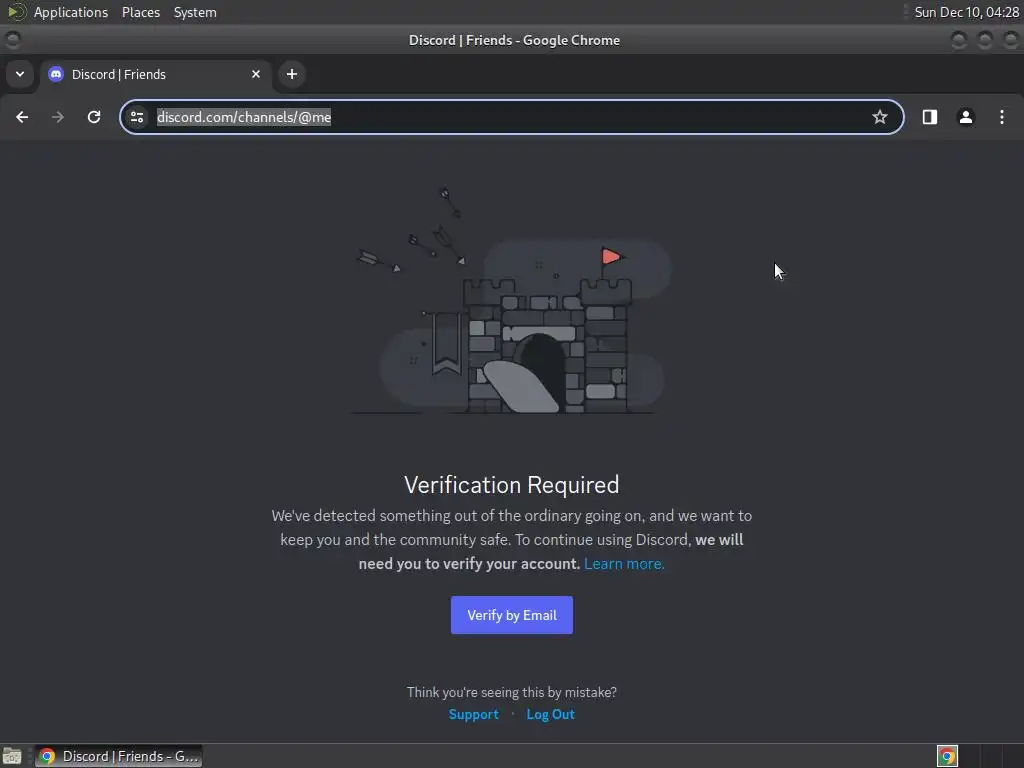Click show desktop icon in bottom panel
This screenshot has height=768, width=1024.
pos(12,756)
